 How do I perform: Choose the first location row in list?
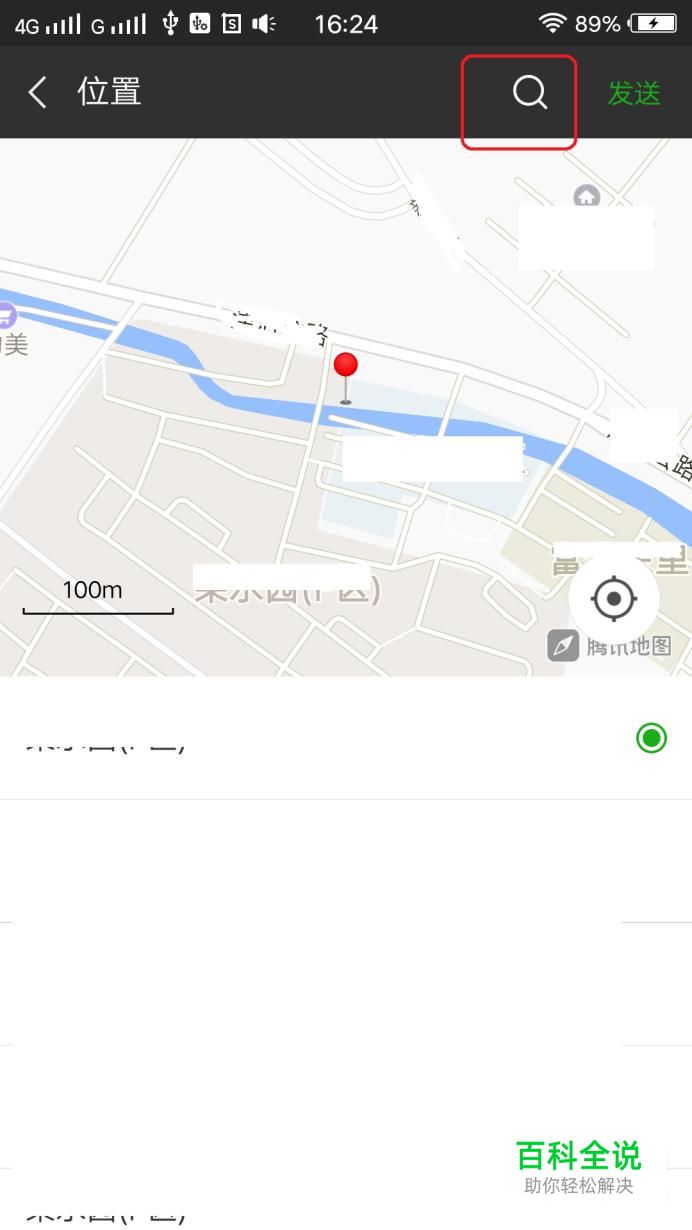[x=346, y=739]
